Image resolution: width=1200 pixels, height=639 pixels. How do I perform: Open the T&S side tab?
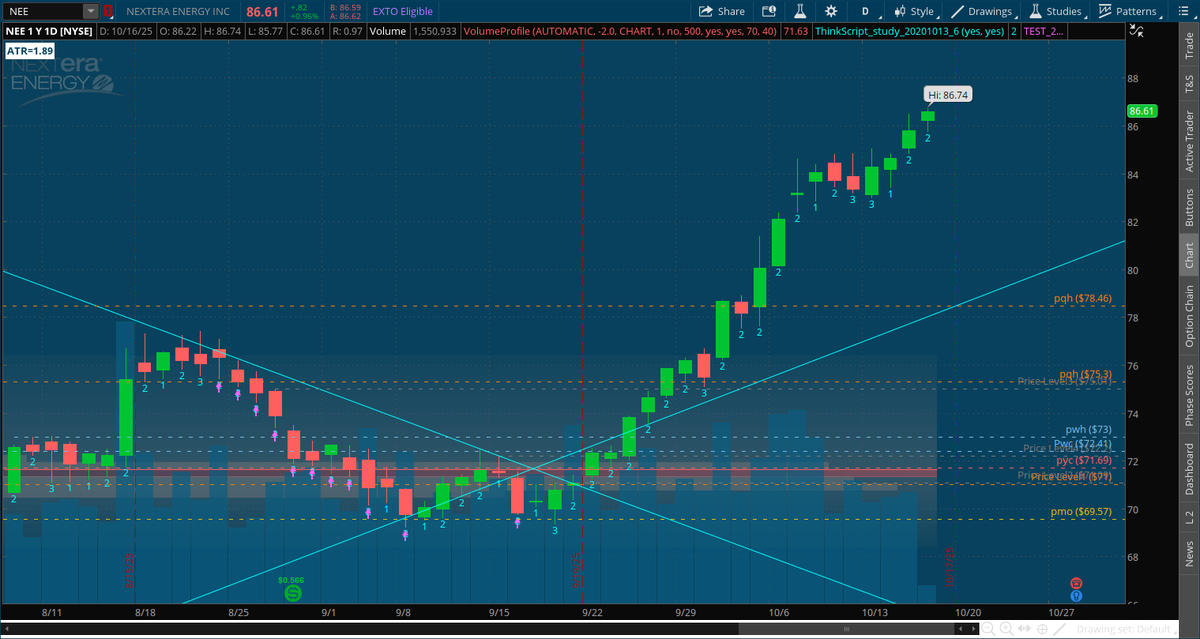point(1188,86)
